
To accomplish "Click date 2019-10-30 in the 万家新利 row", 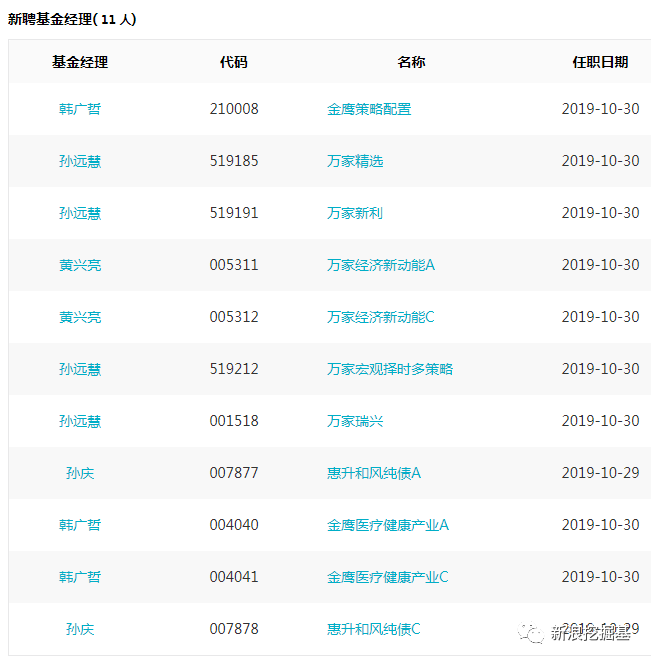I will click(600, 213).
